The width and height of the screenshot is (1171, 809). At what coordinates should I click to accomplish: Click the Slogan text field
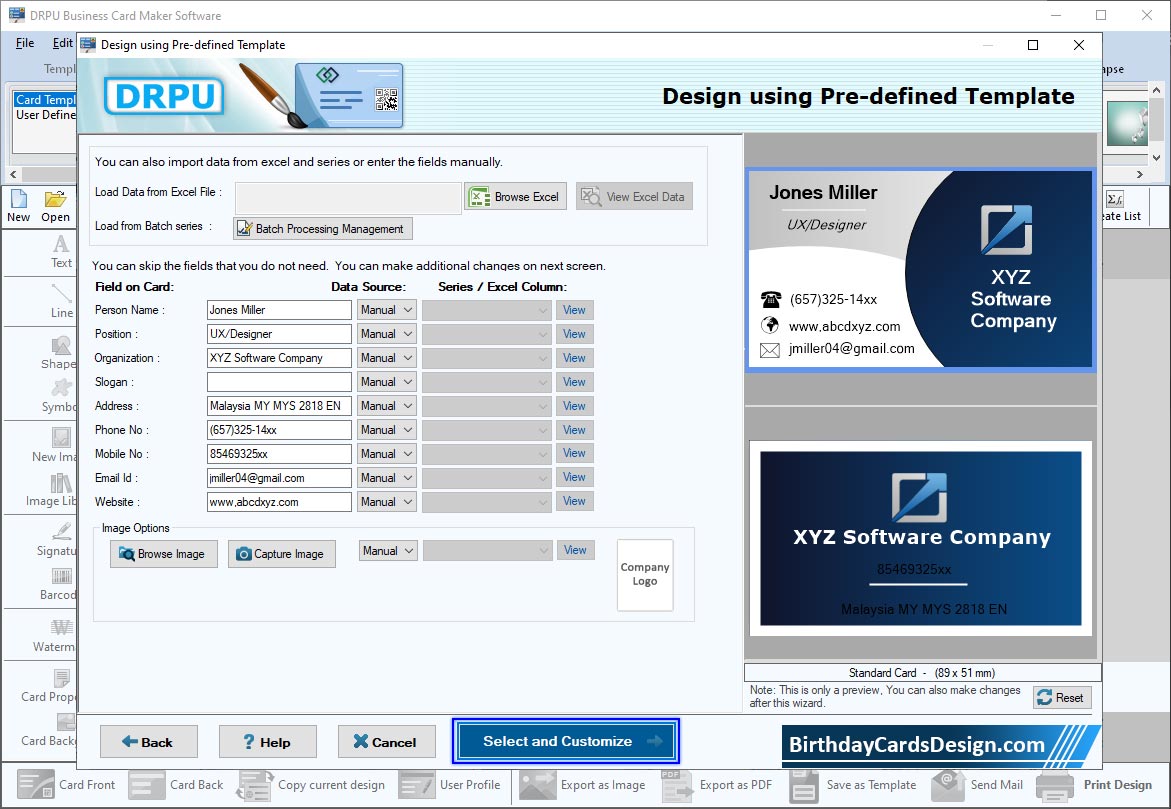279,382
